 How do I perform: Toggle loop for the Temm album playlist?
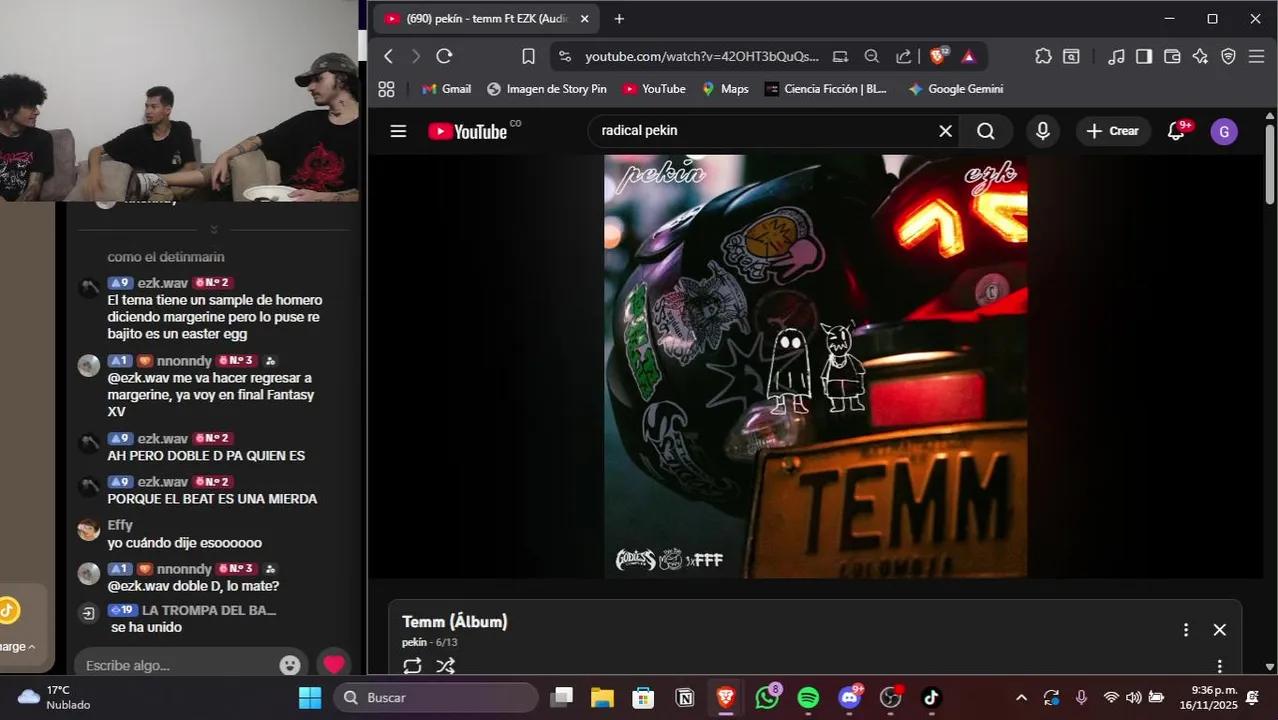click(x=412, y=665)
